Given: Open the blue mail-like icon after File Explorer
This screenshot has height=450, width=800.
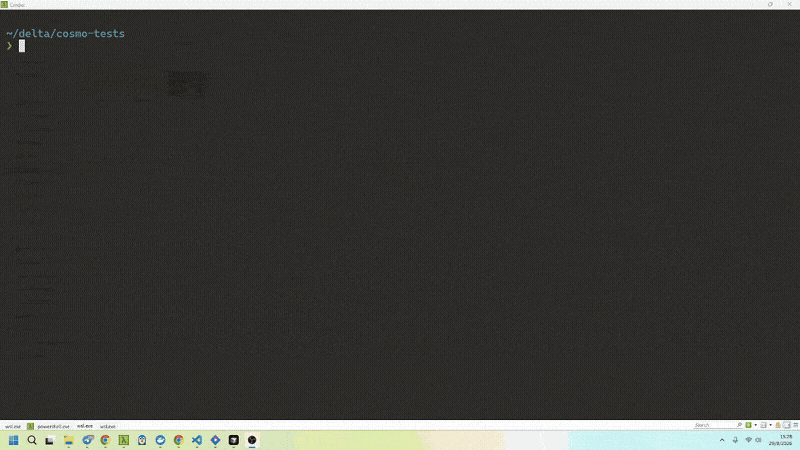Looking at the screenshot, I should tap(87, 440).
